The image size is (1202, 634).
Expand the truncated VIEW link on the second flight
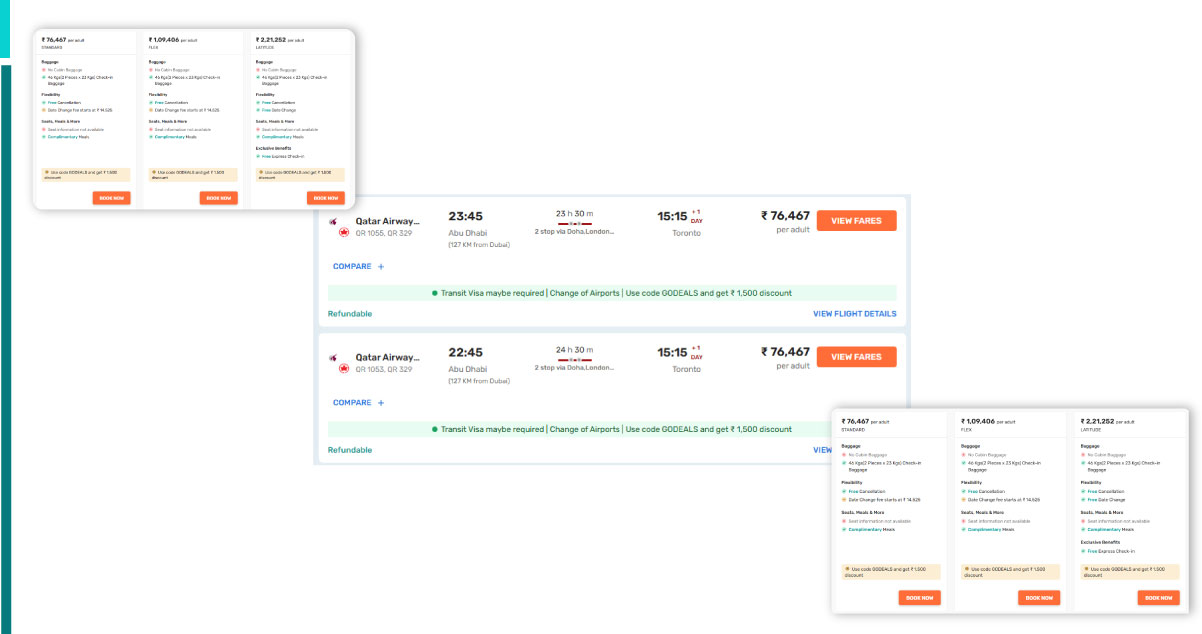tap(823, 450)
